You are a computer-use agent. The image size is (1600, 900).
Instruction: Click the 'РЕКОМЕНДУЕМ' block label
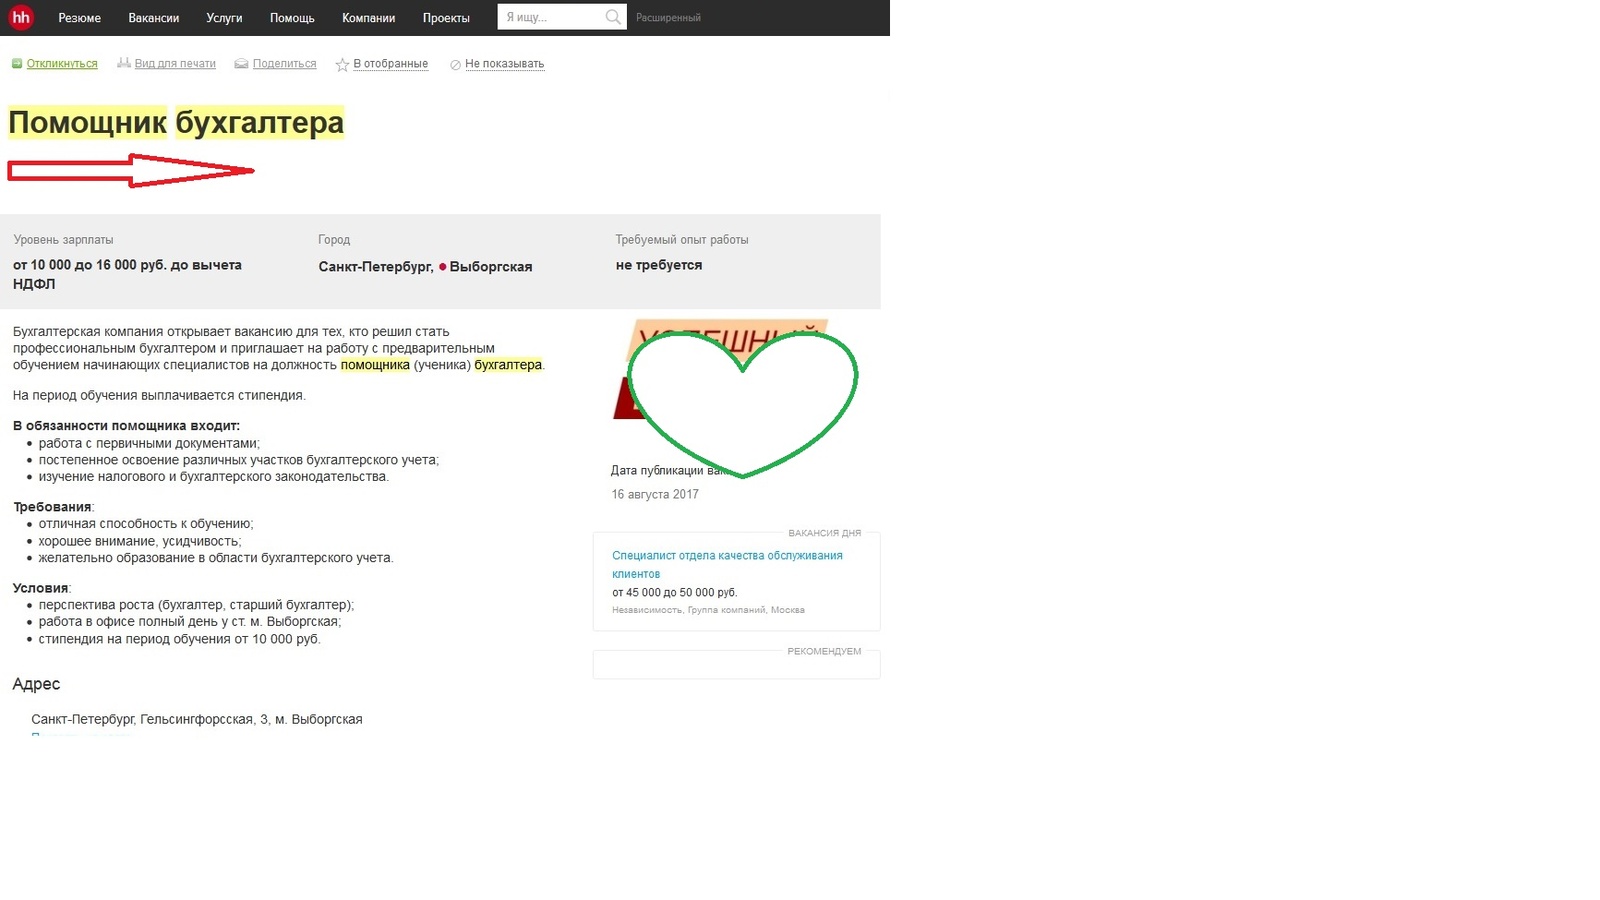point(824,651)
